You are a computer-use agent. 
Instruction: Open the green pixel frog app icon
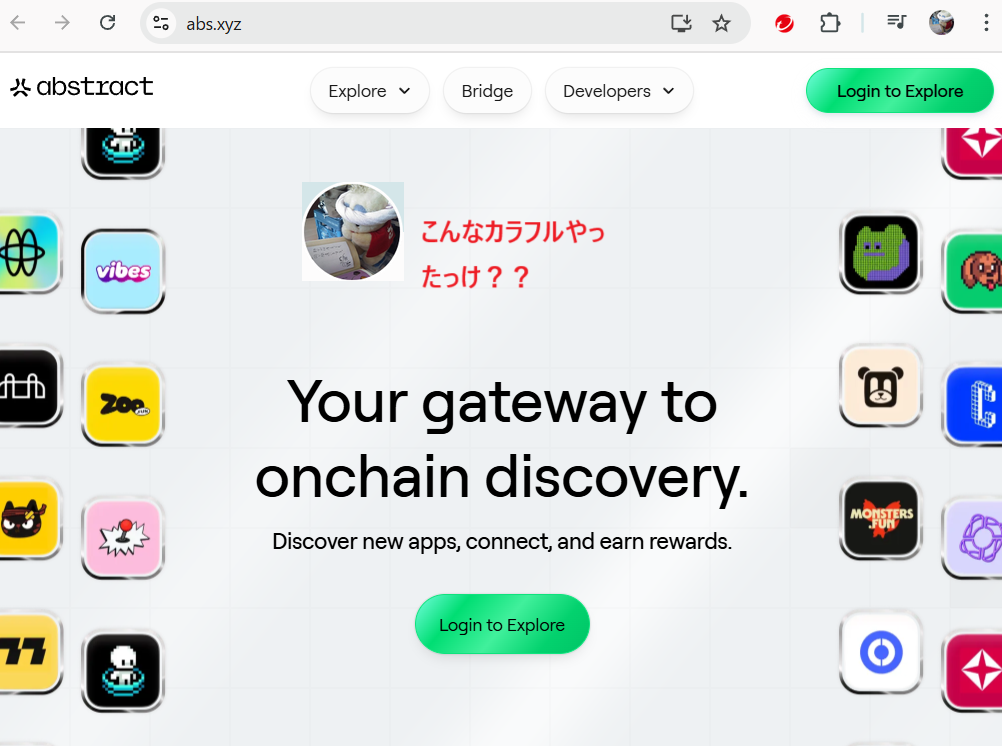click(881, 253)
